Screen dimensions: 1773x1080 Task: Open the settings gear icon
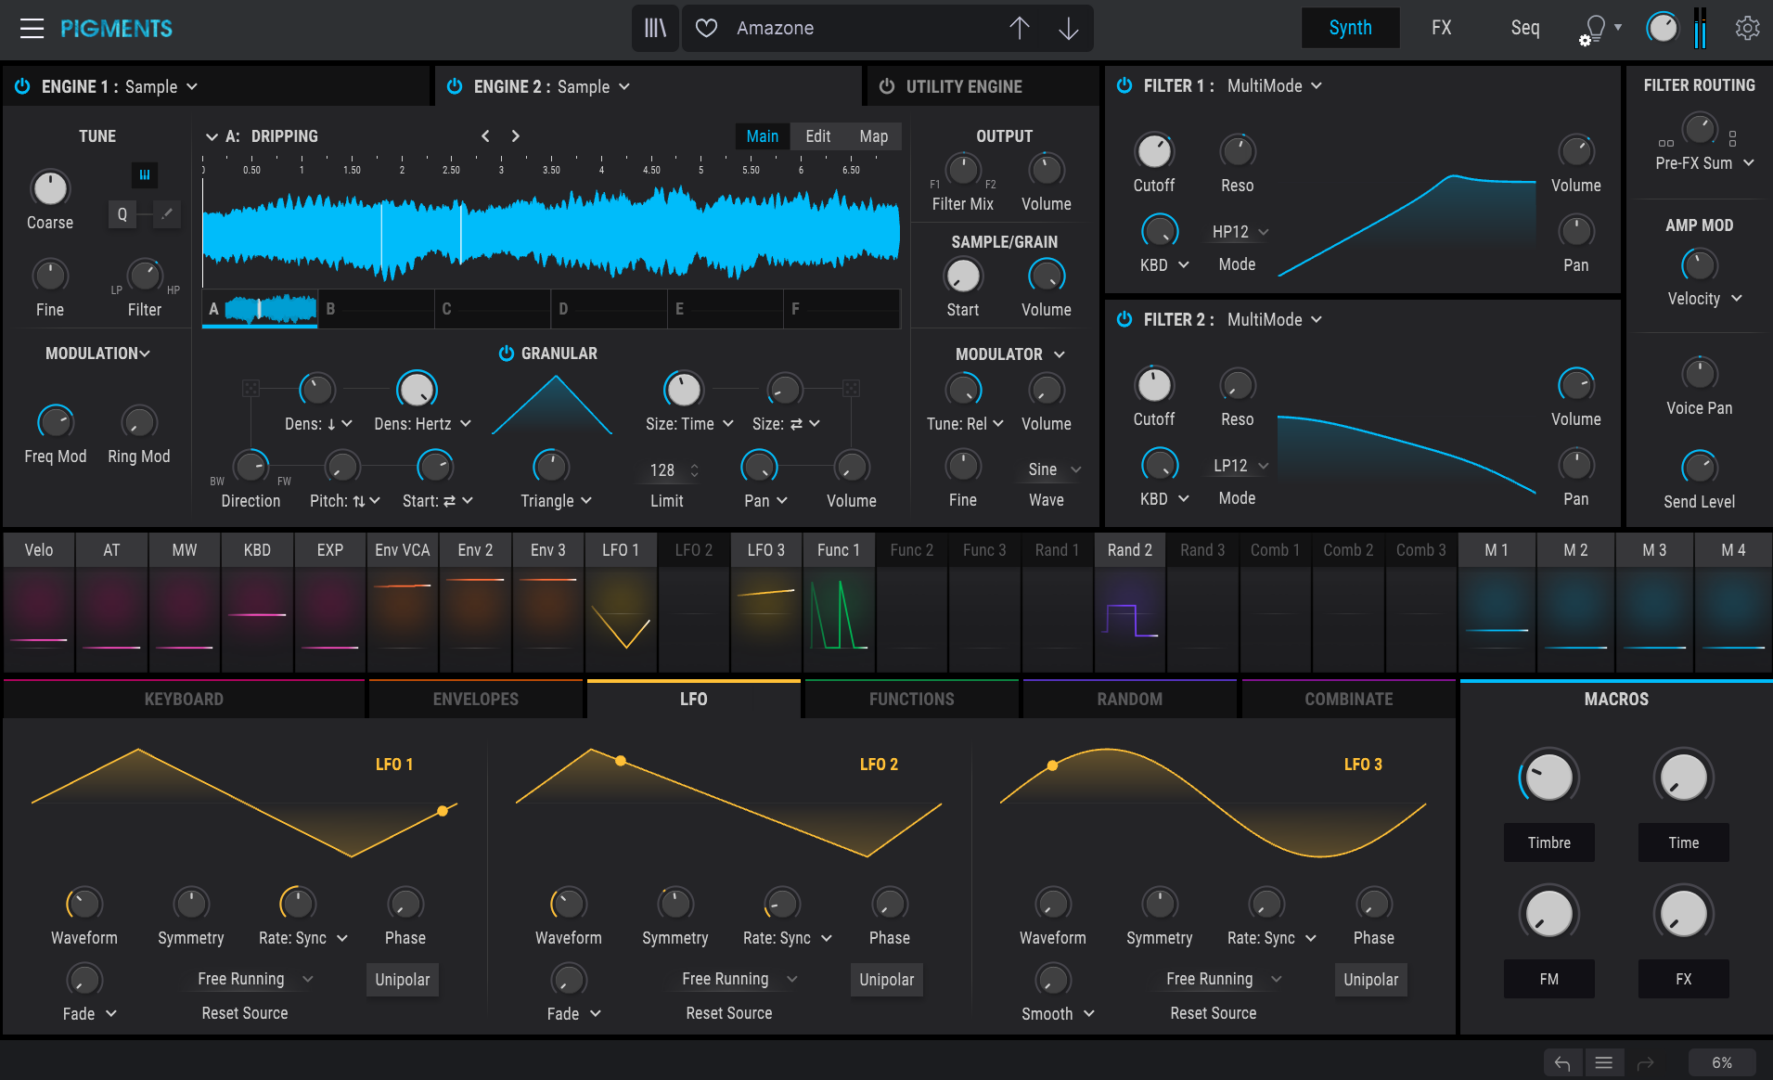pyautogui.click(x=1747, y=28)
